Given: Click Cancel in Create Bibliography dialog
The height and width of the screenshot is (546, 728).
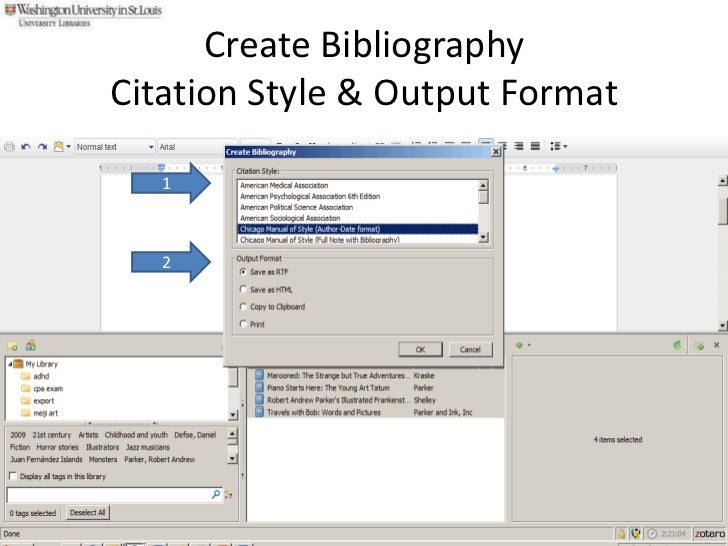Looking at the screenshot, I should click(470, 350).
